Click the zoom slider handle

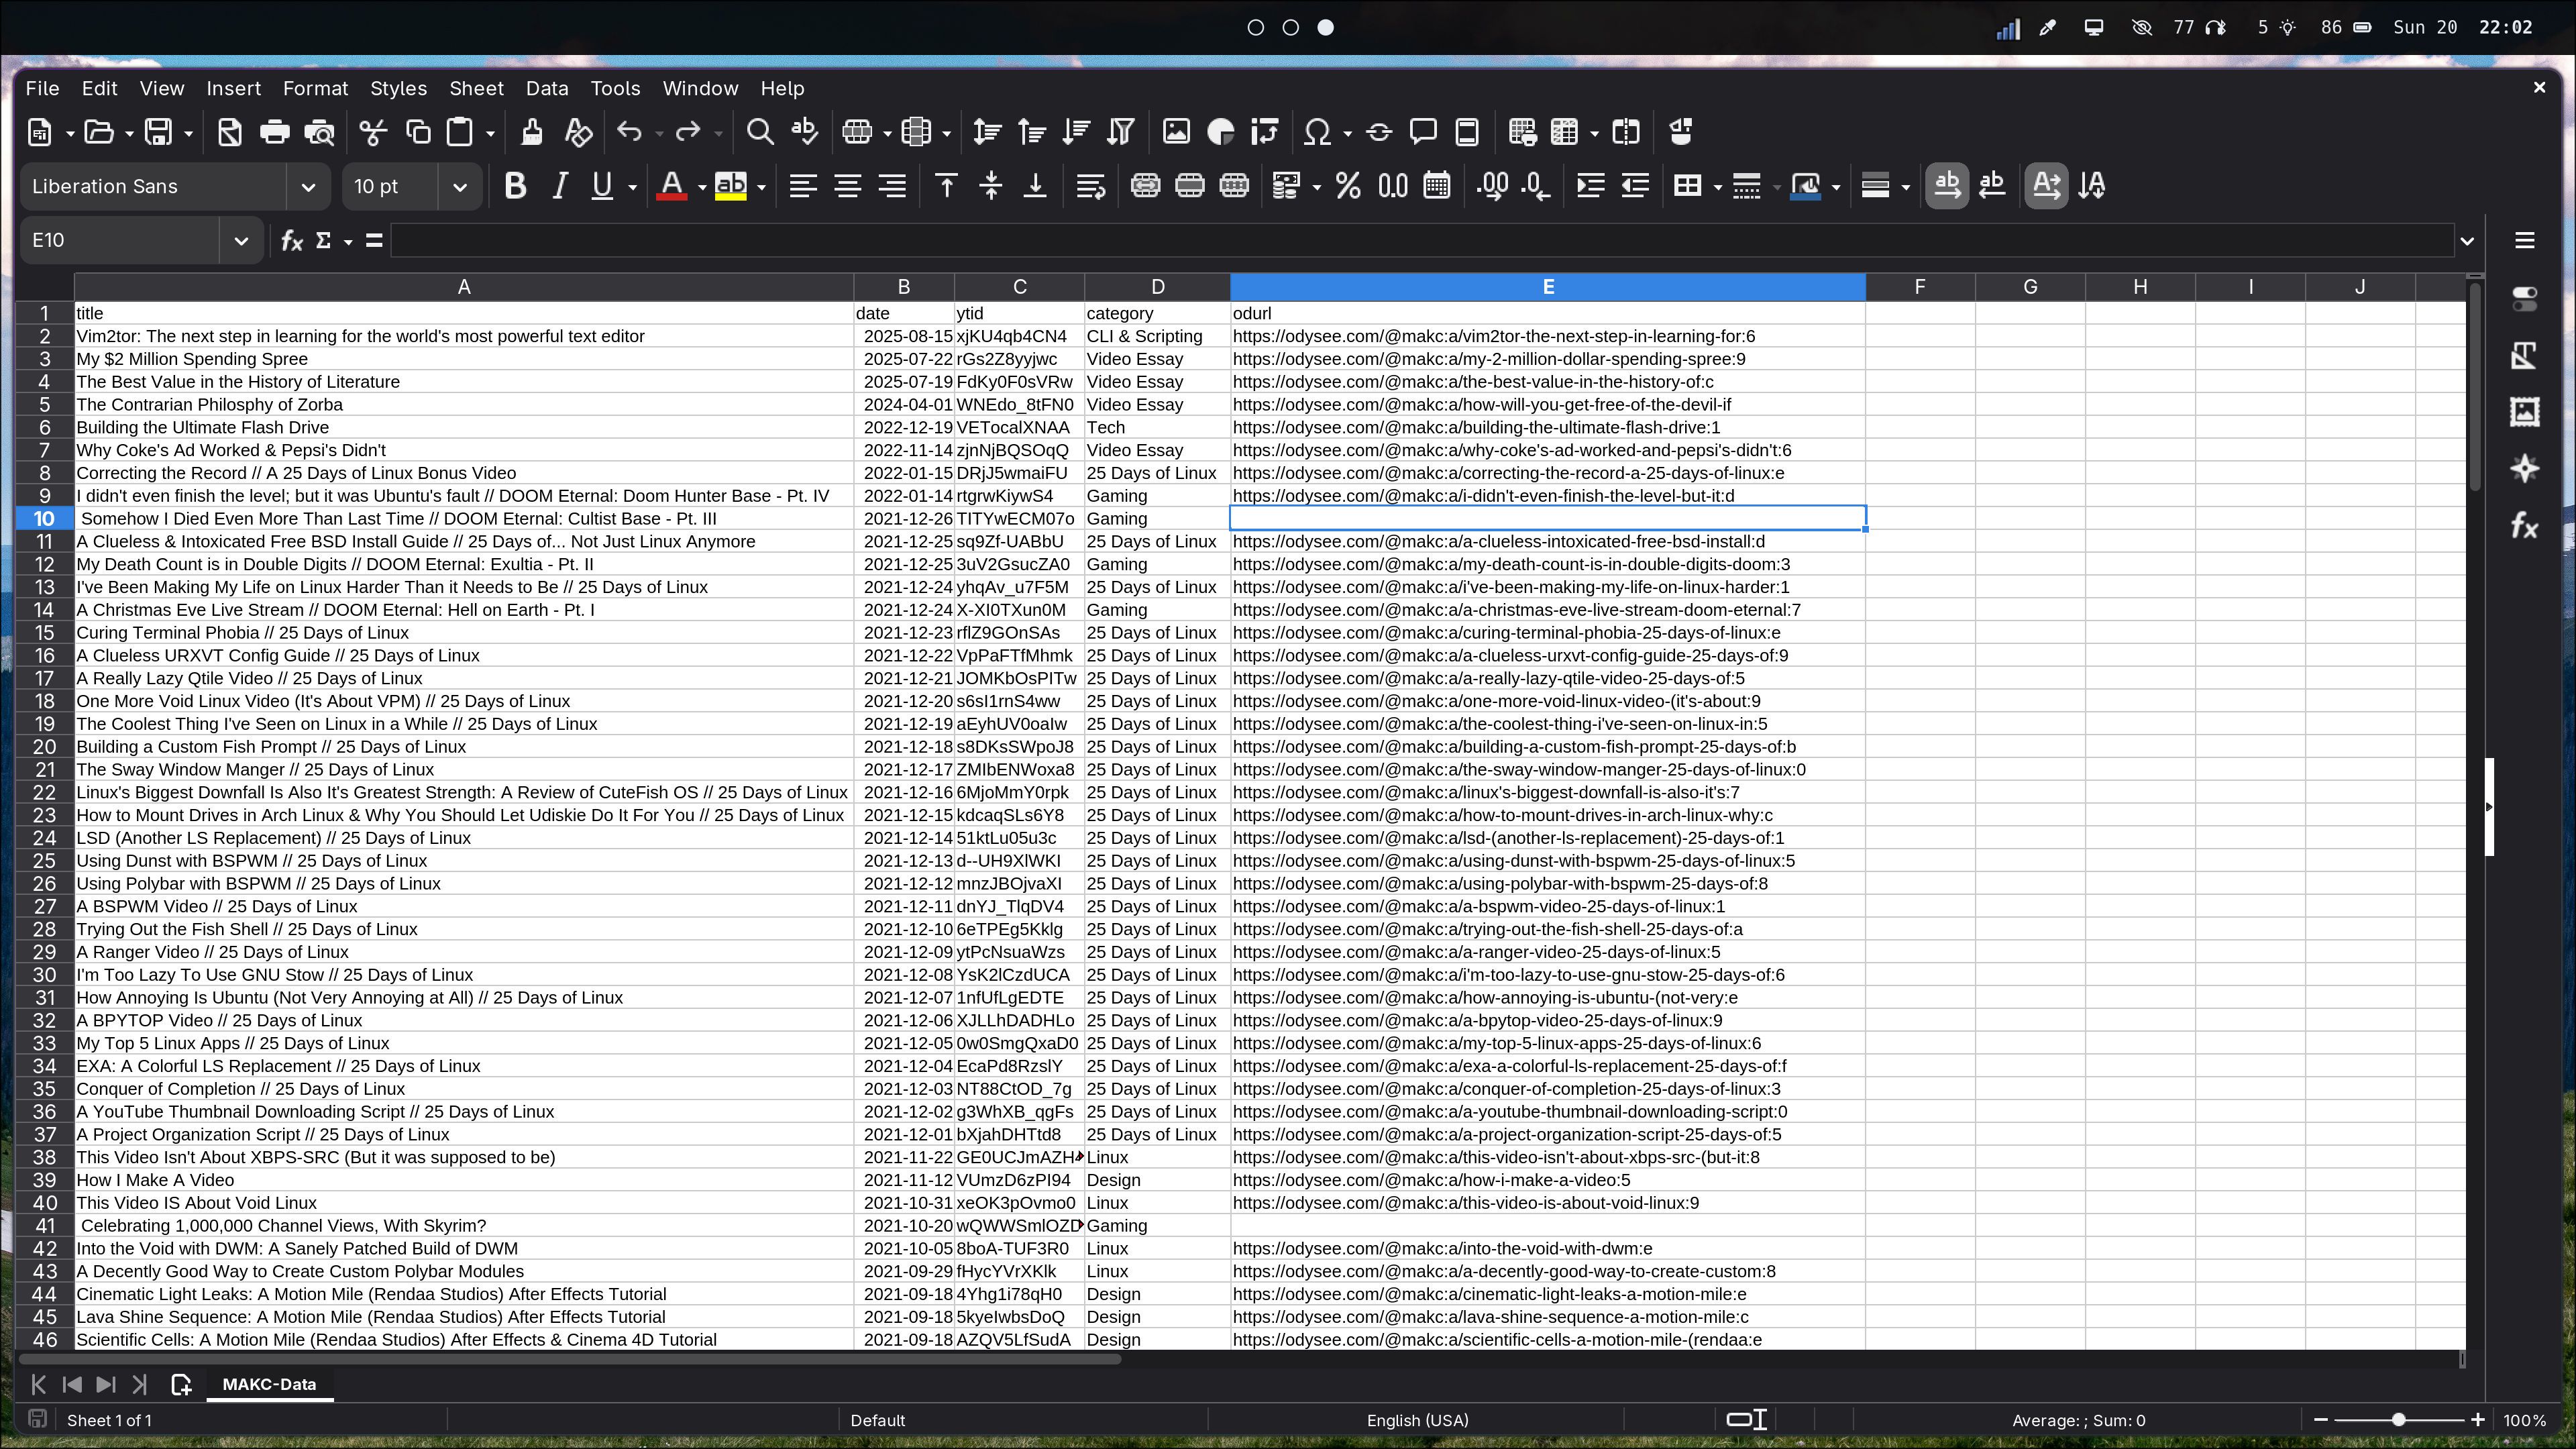click(2398, 1420)
